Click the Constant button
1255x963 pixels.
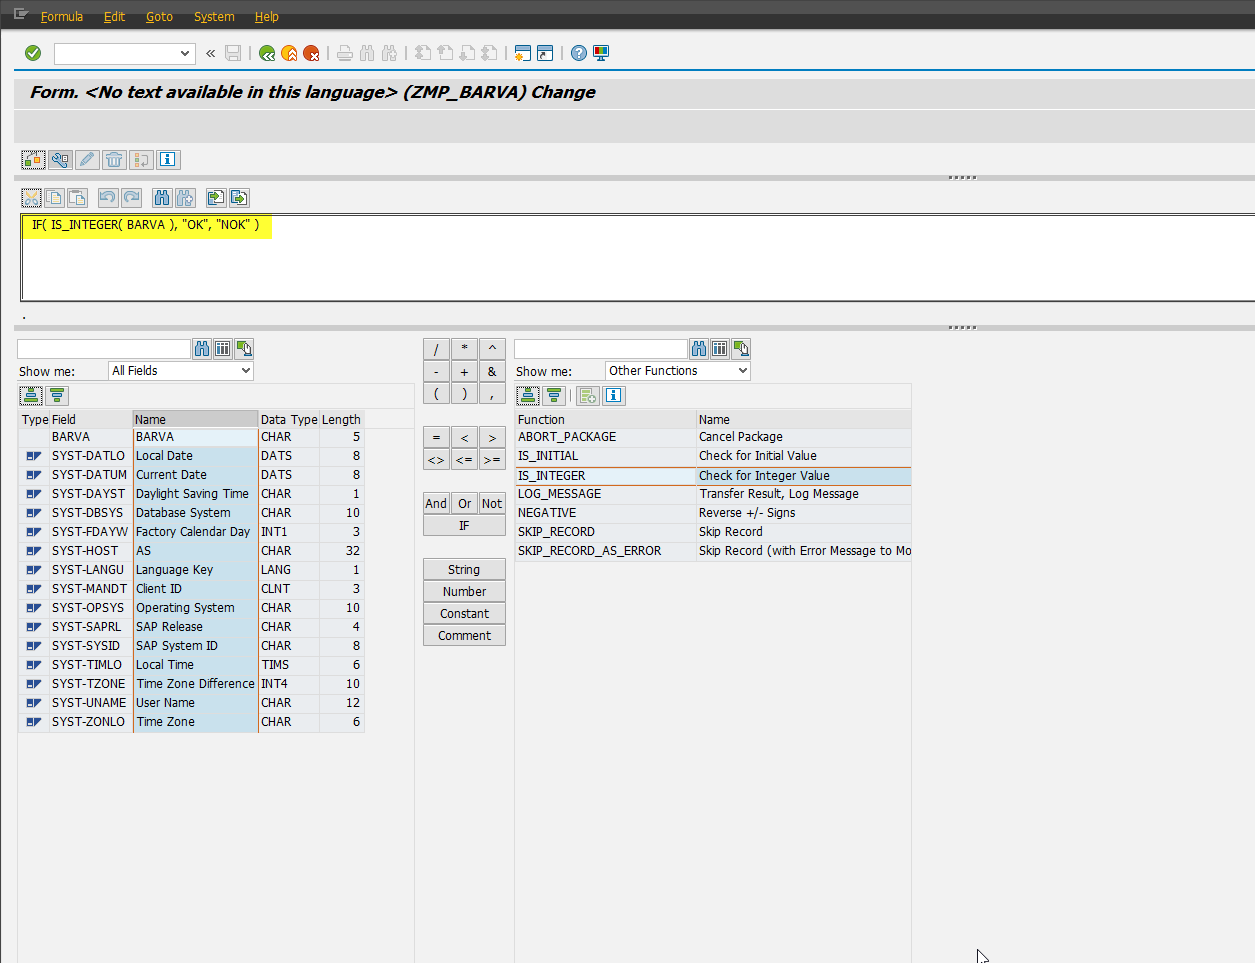point(464,613)
